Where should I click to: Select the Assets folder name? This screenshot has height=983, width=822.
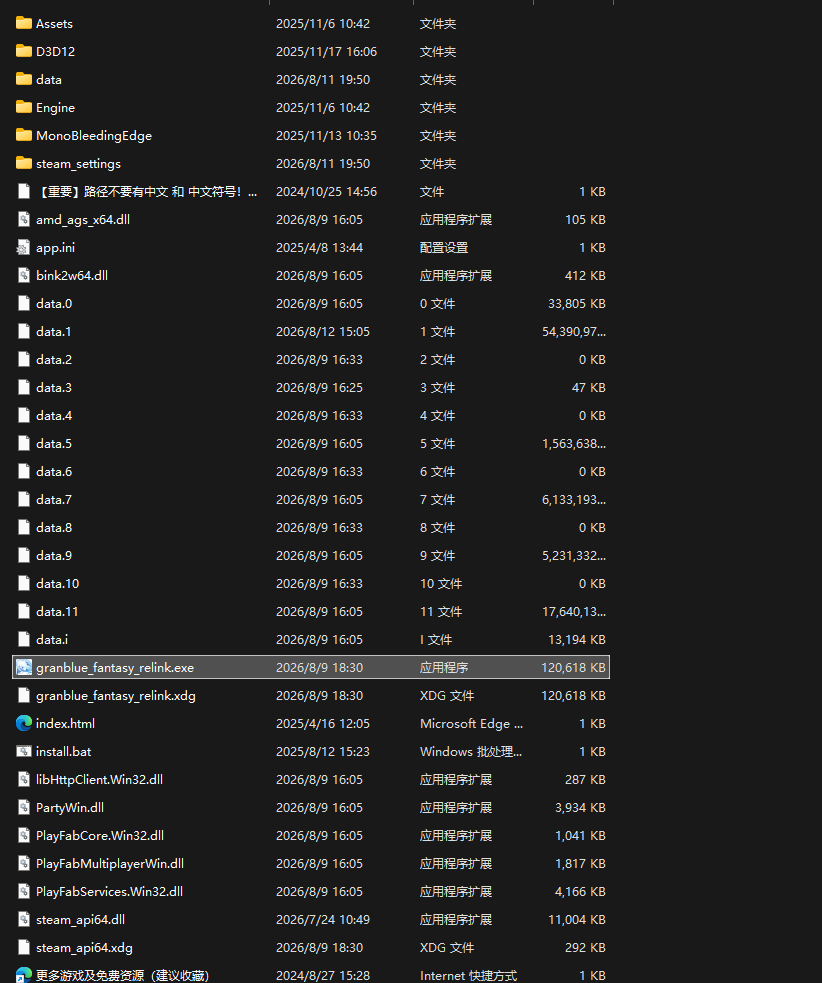[x=54, y=24]
